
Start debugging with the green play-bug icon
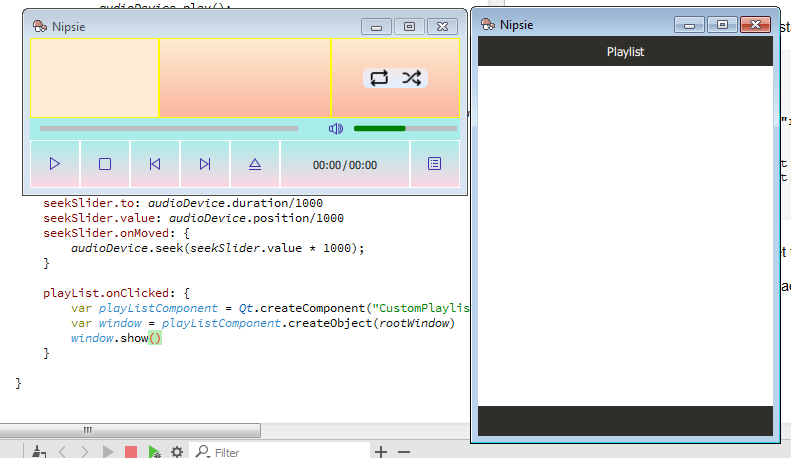[x=154, y=451]
